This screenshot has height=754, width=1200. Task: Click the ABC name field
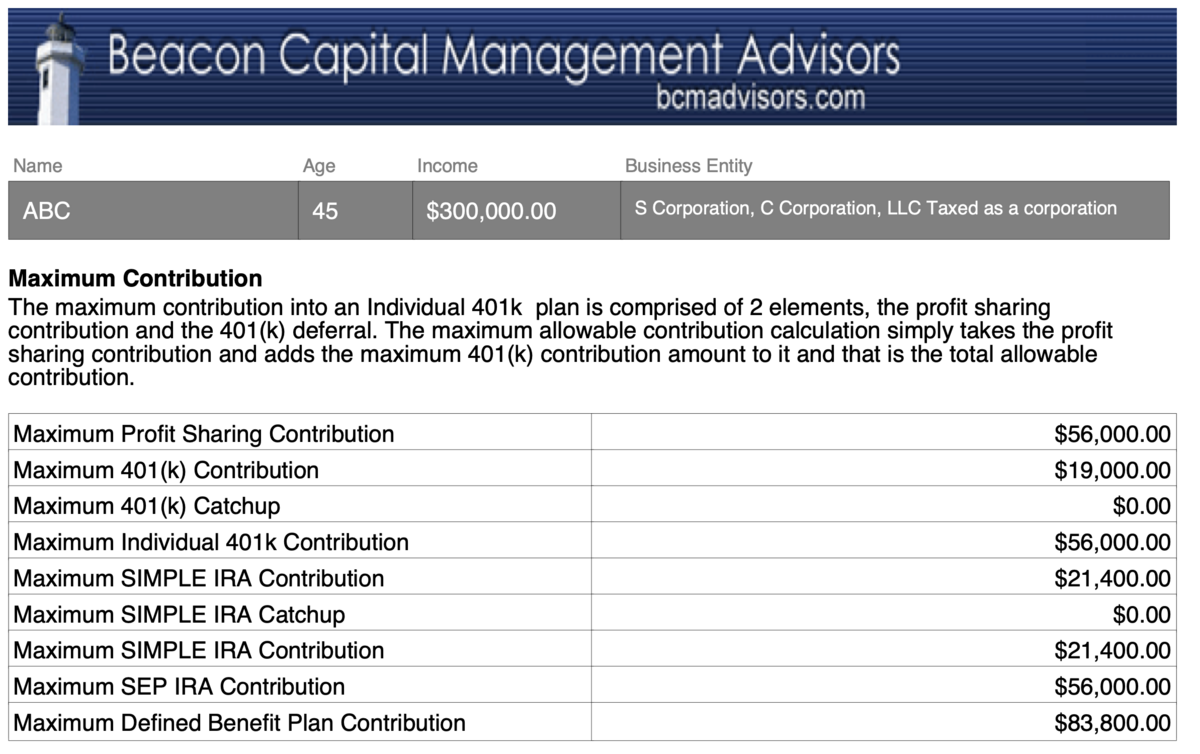pyautogui.click(x=153, y=211)
